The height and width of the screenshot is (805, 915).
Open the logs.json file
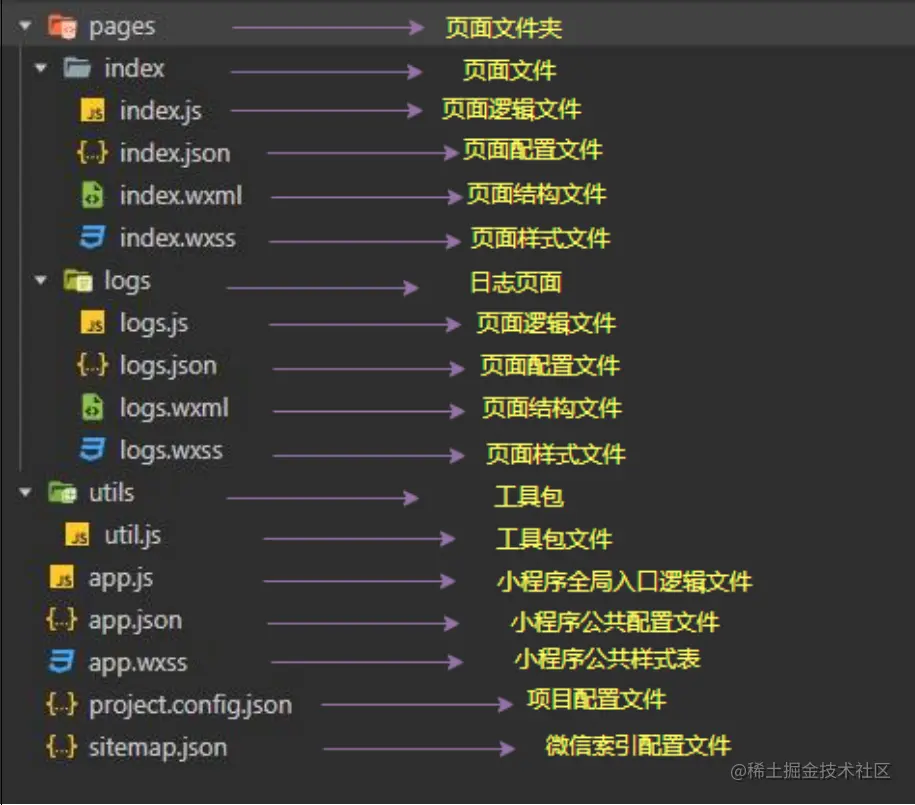coord(169,366)
